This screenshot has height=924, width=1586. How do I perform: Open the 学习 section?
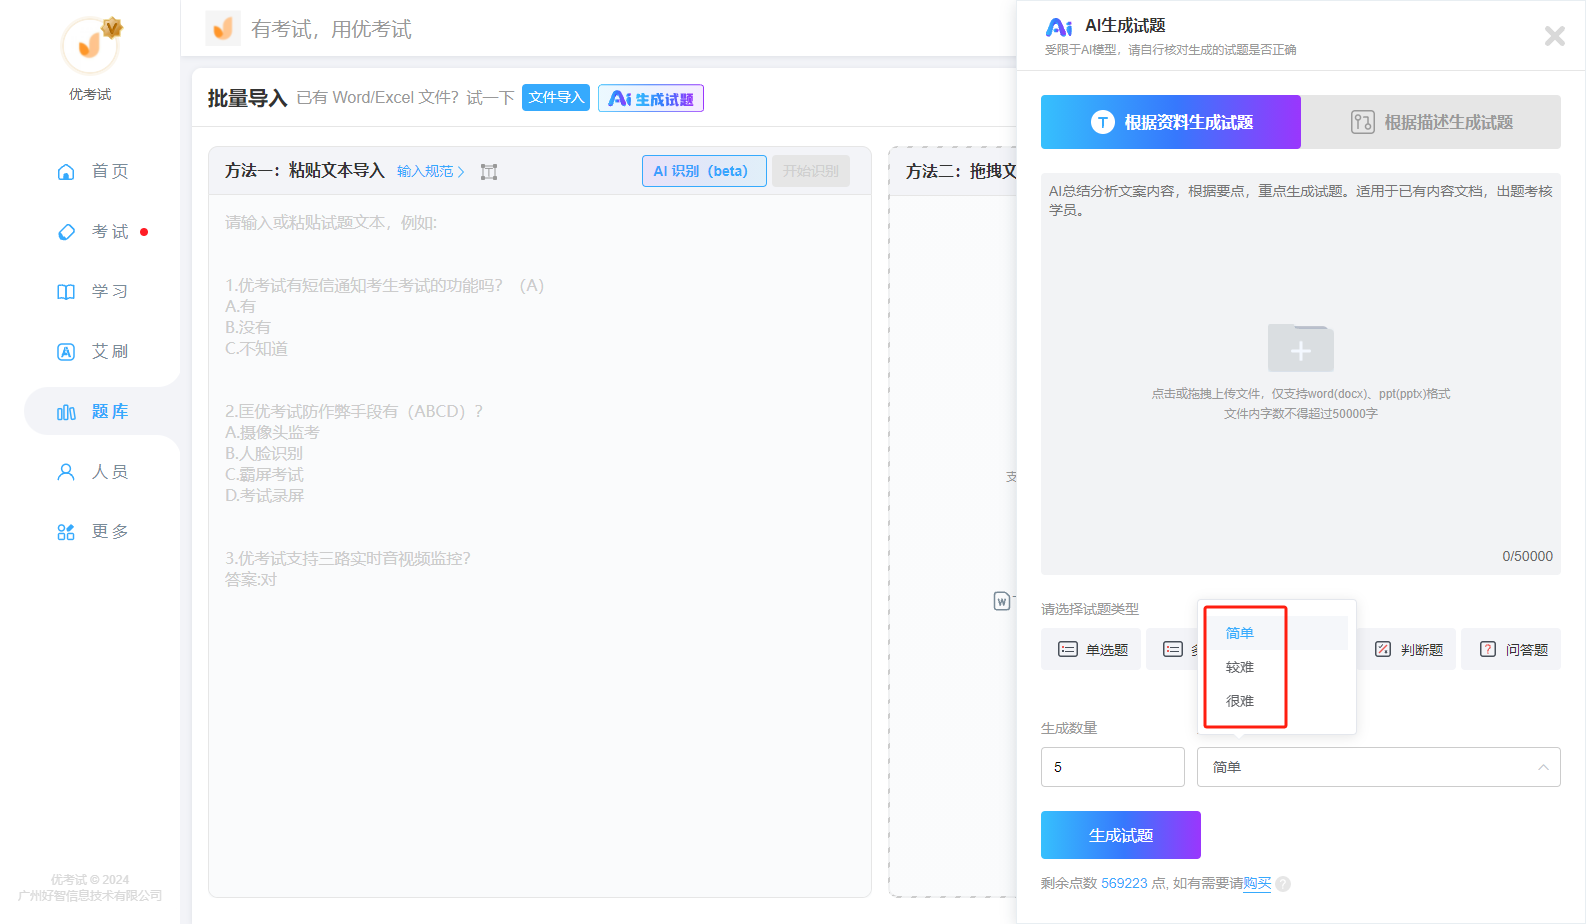[x=92, y=291]
